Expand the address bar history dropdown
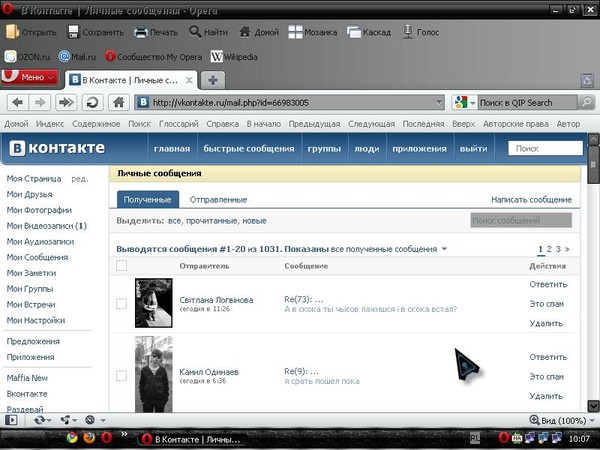Viewport: 600px width, 450px height. [x=439, y=102]
